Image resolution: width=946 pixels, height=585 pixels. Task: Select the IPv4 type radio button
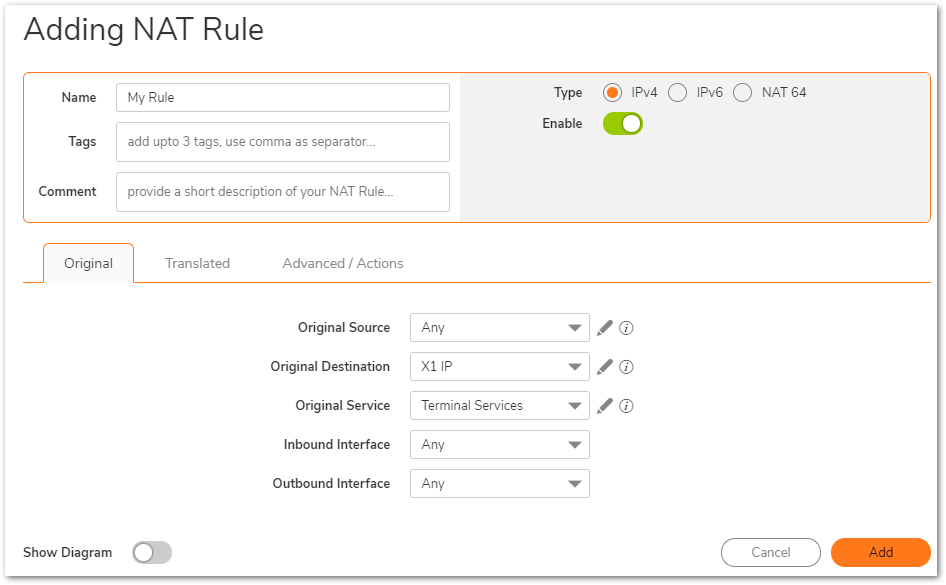point(613,93)
